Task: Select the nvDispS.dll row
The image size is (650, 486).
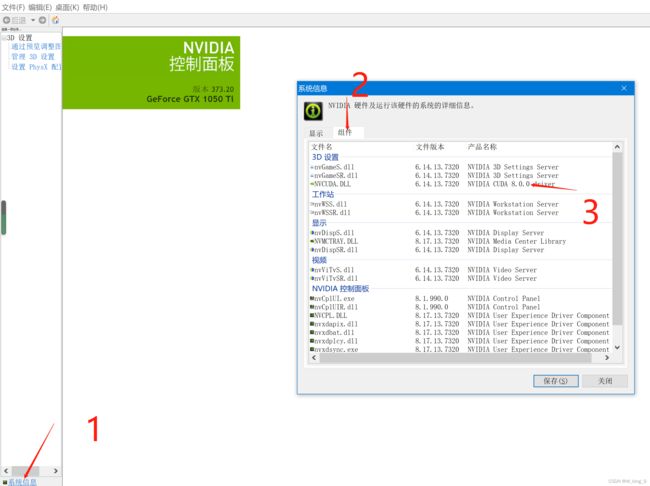Action: coord(461,233)
